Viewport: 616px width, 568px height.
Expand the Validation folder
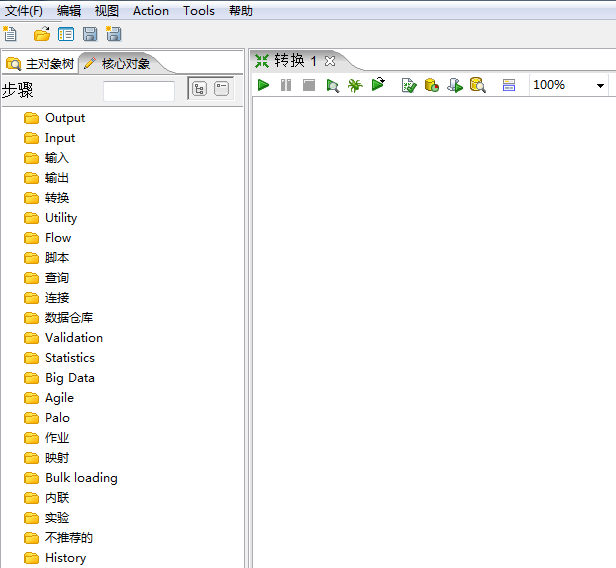tap(63, 337)
